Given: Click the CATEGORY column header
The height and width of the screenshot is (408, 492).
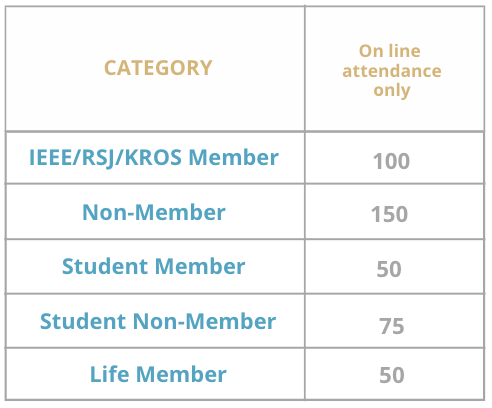Looking at the screenshot, I should (x=158, y=68).
